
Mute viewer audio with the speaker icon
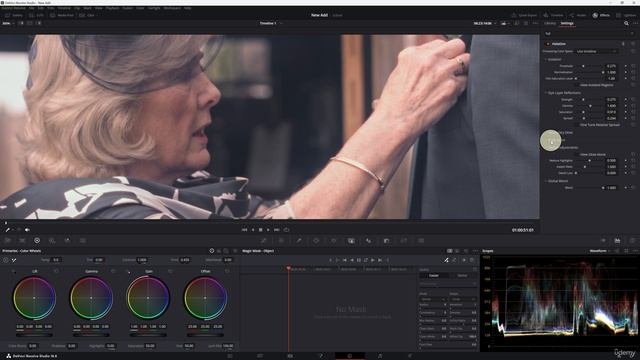pos(27,230)
